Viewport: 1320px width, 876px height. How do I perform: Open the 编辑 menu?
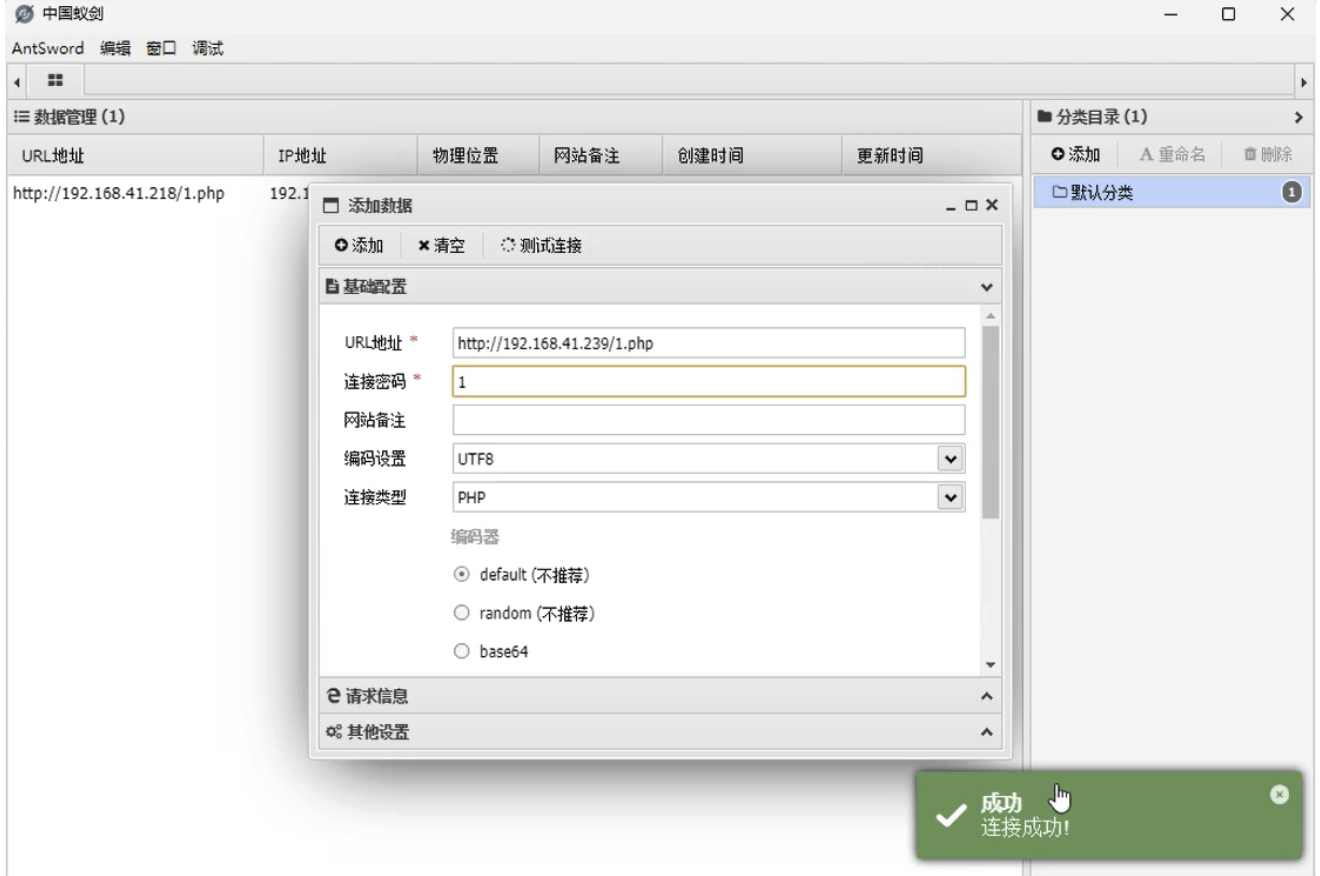(x=115, y=48)
